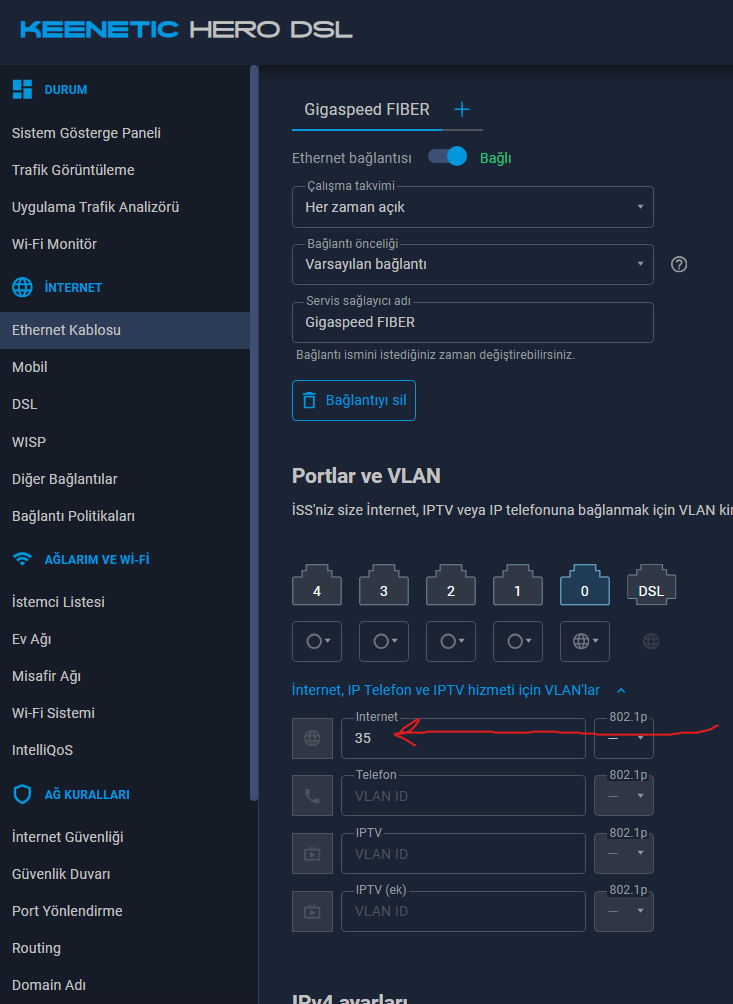
Task: Click the sidebar vertical scrollbar
Action: pyautogui.click(x=254, y=432)
